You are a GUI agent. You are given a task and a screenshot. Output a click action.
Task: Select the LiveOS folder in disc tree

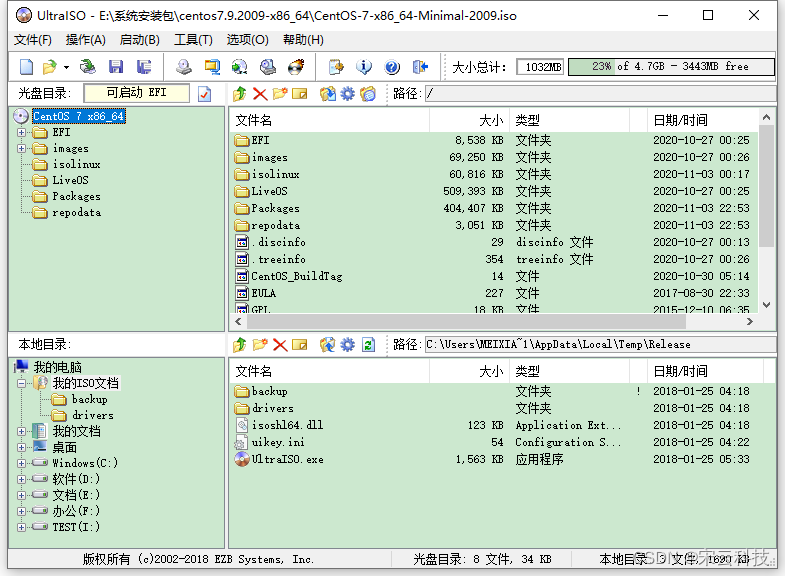pyautogui.click(x=71, y=181)
